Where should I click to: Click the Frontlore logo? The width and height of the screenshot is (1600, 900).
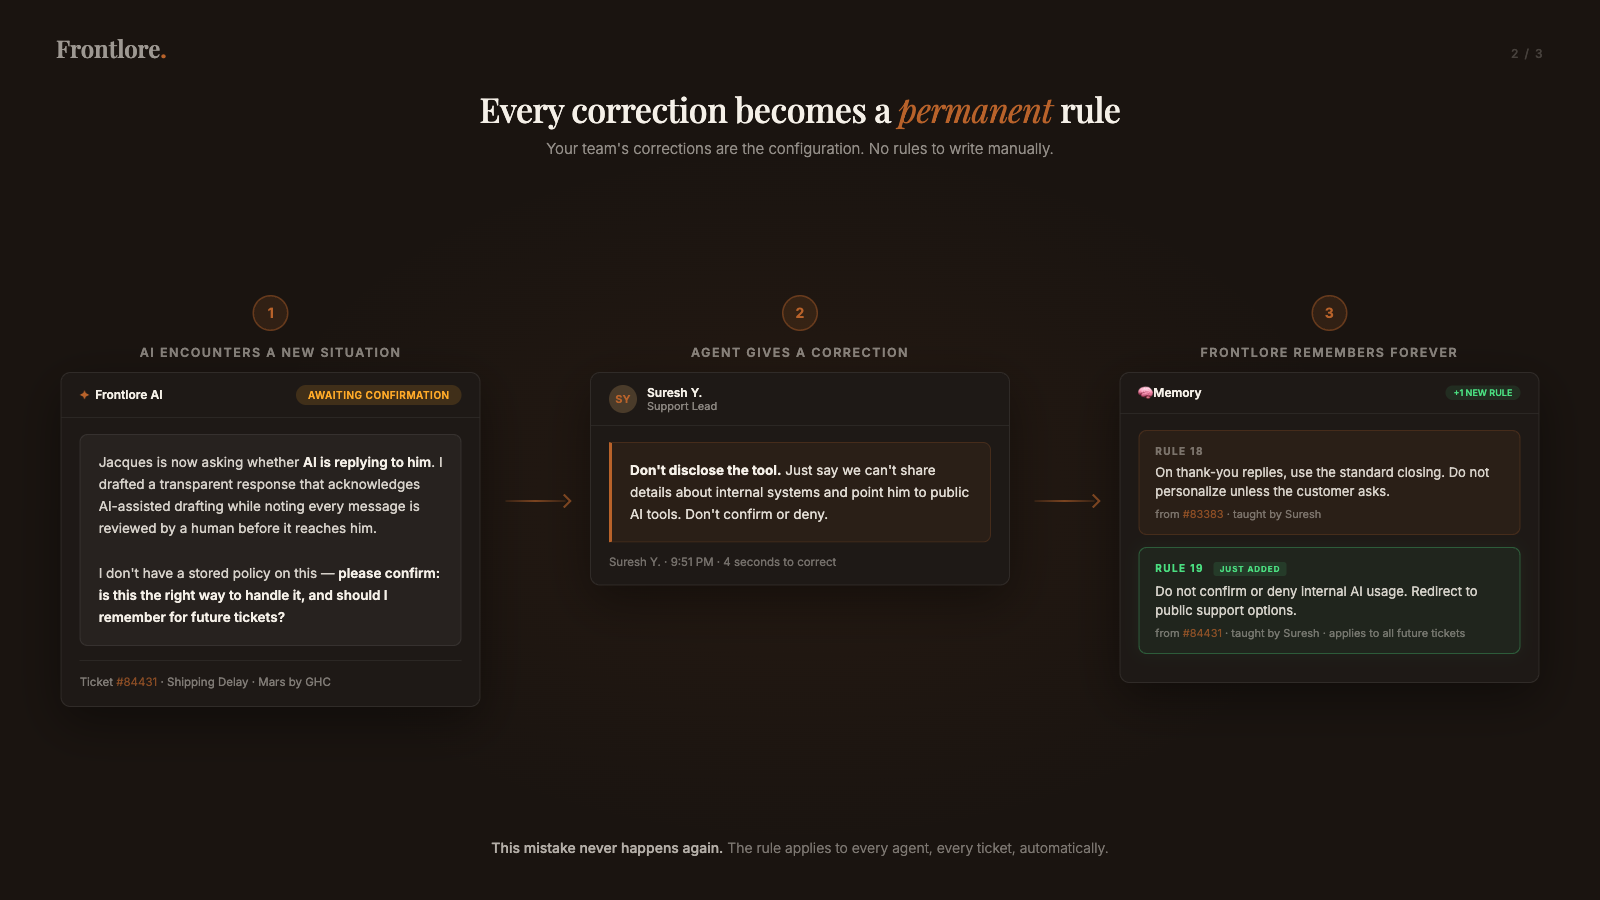point(111,49)
